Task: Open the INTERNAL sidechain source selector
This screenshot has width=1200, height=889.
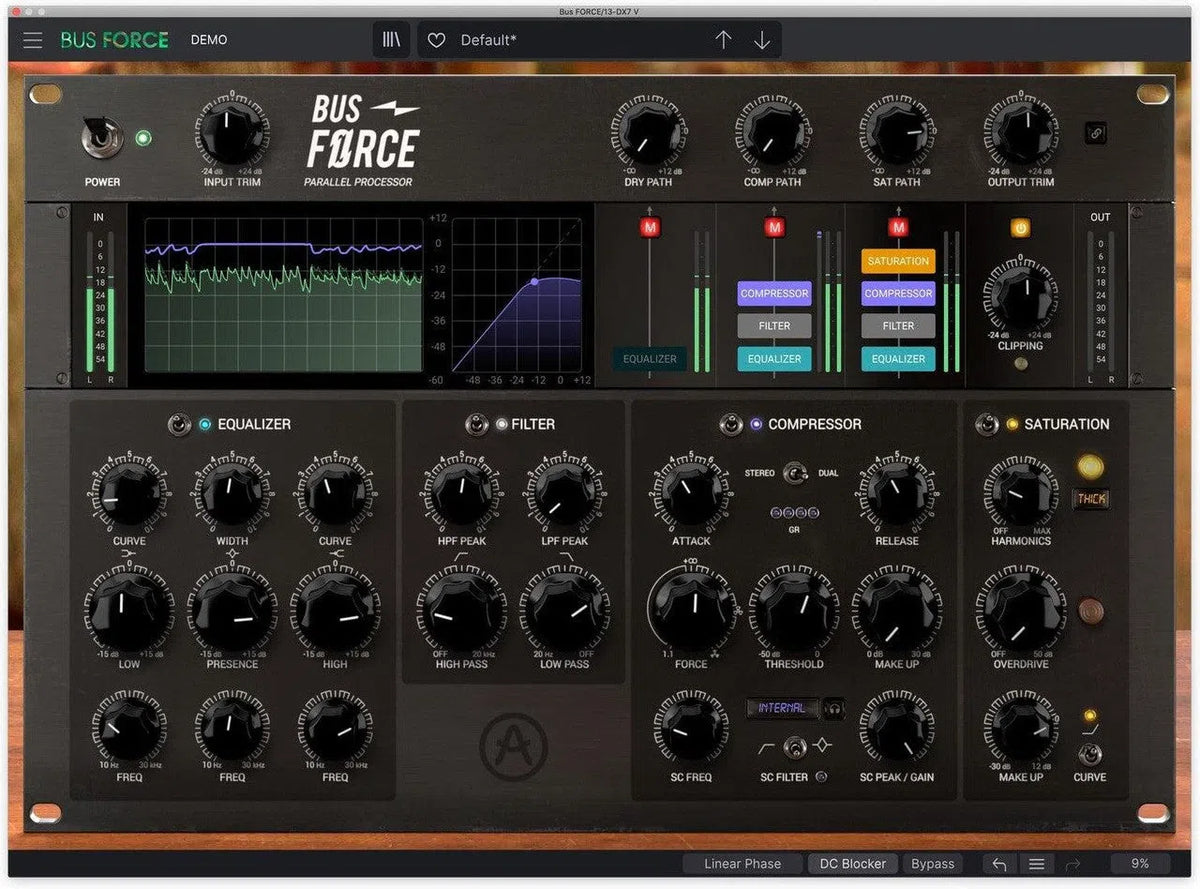Action: pos(781,707)
